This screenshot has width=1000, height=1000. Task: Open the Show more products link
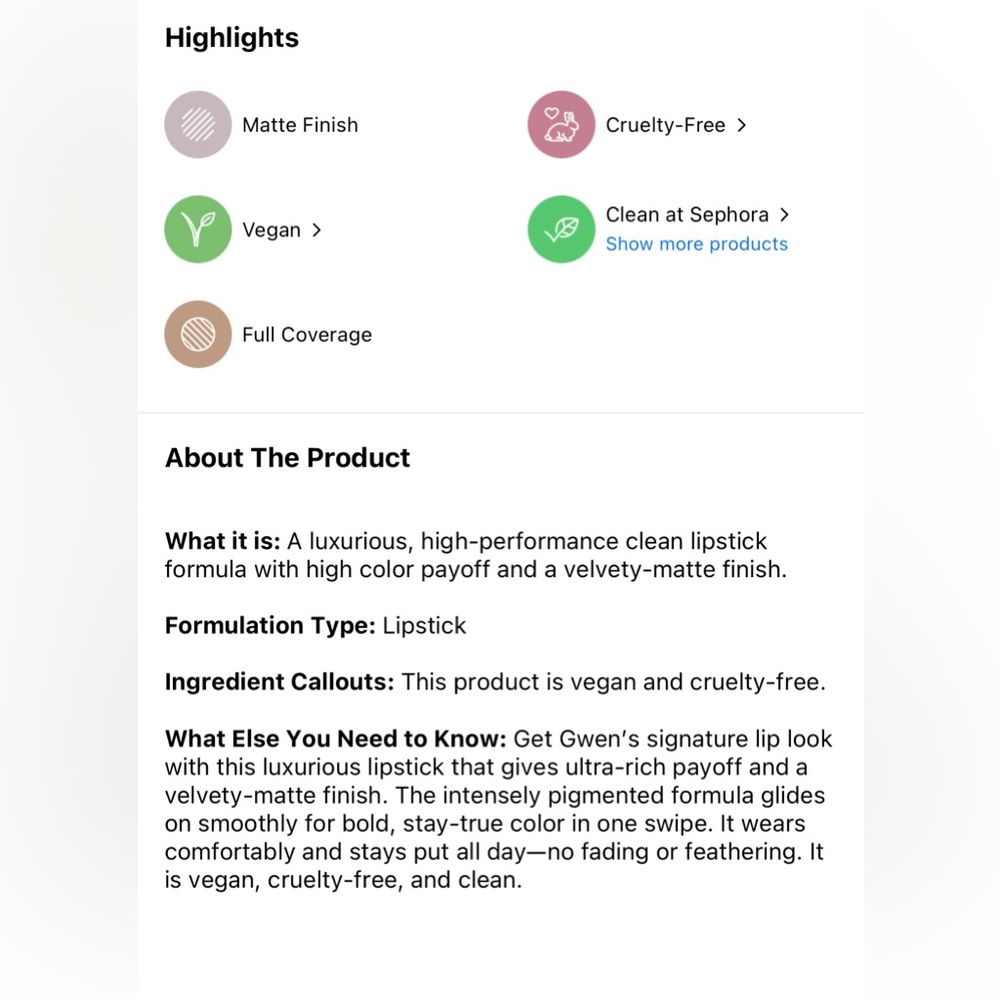[x=696, y=244]
